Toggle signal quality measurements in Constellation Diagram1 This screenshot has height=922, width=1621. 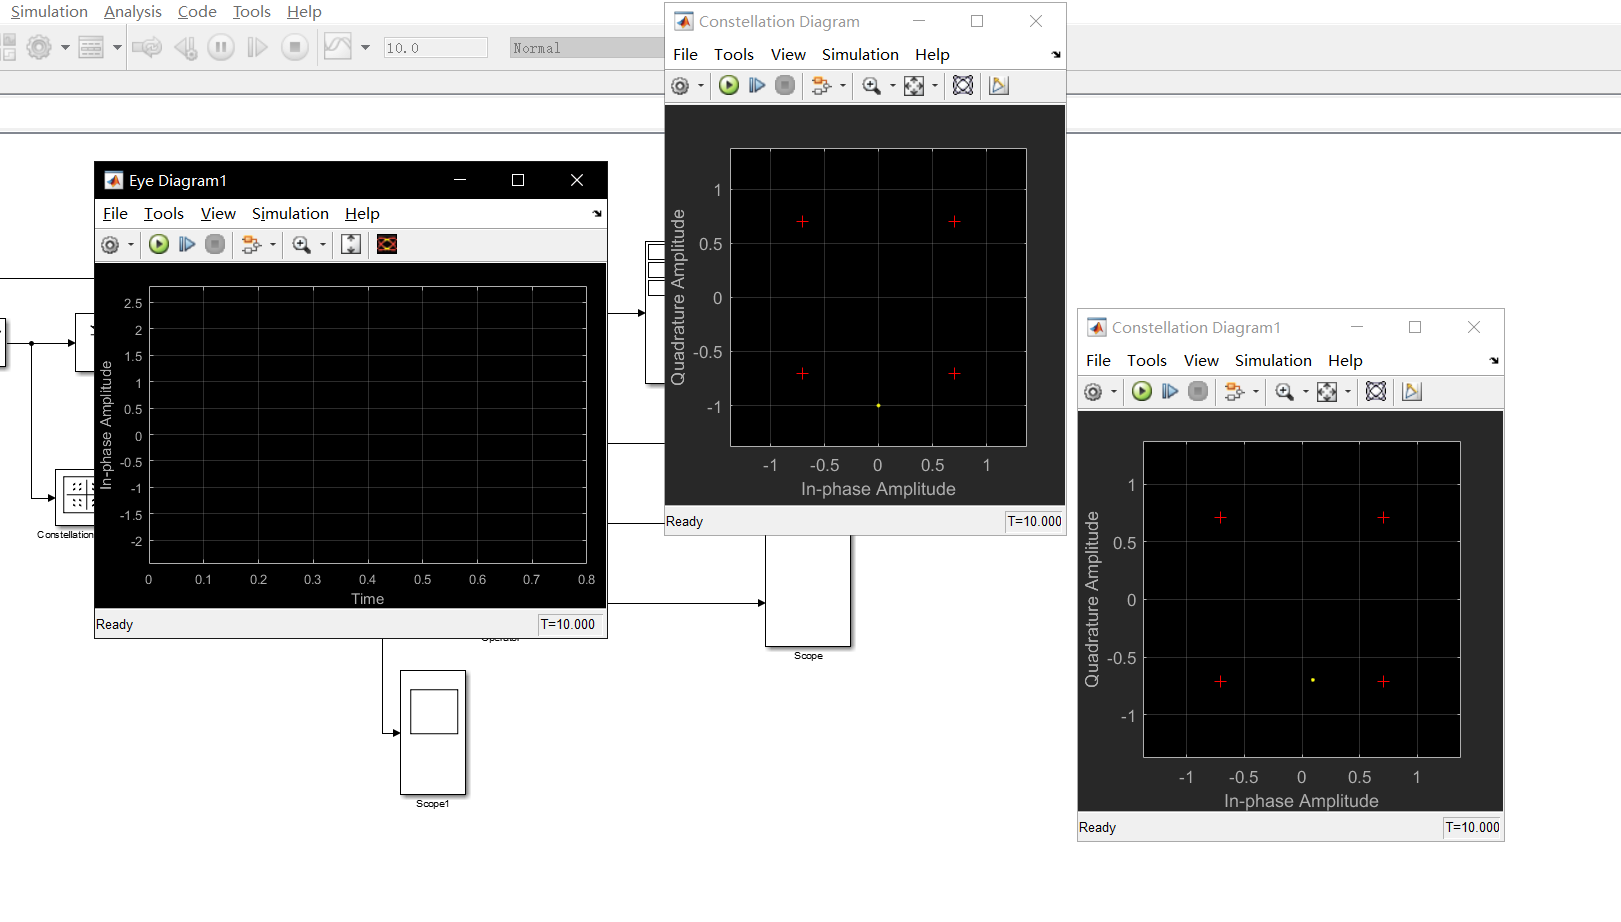click(x=1412, y=391)
